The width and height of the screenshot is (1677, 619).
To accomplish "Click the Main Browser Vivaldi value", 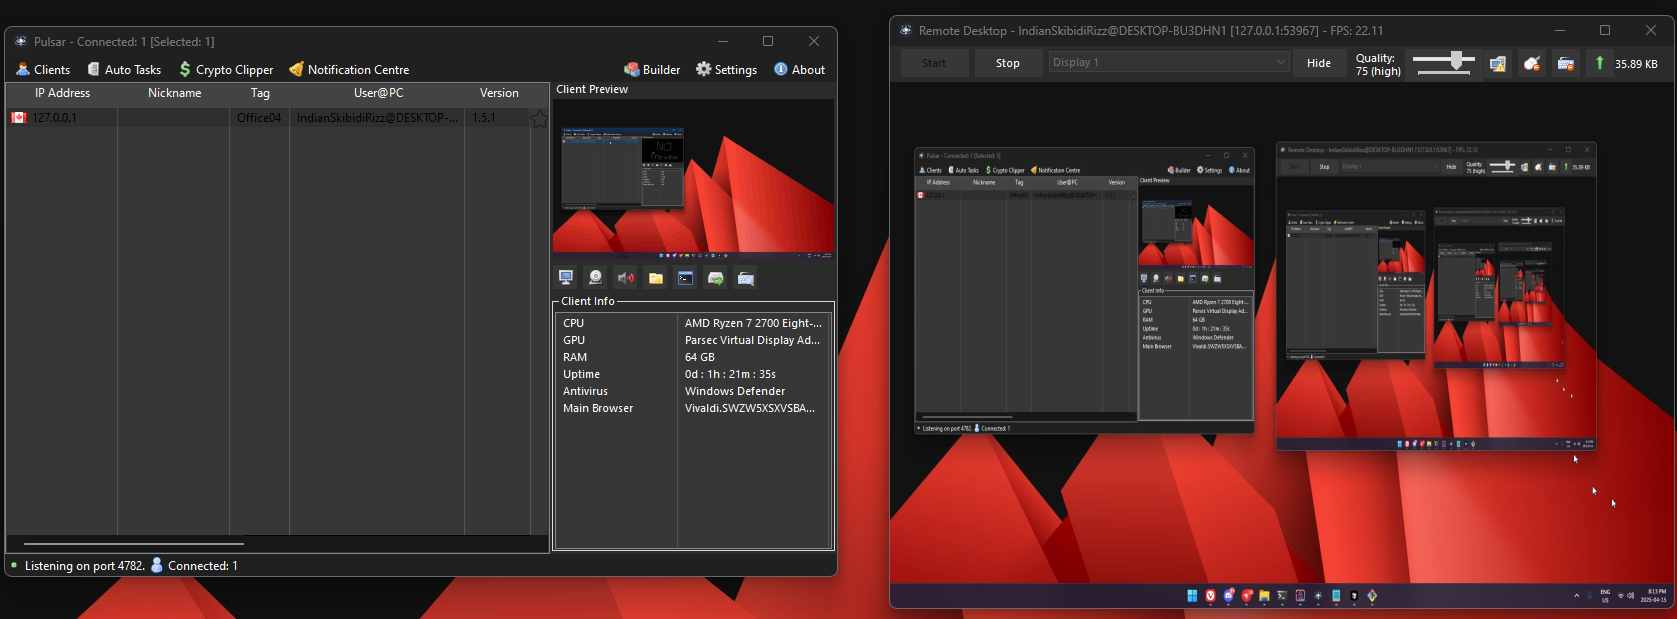I will coord(750,408).
